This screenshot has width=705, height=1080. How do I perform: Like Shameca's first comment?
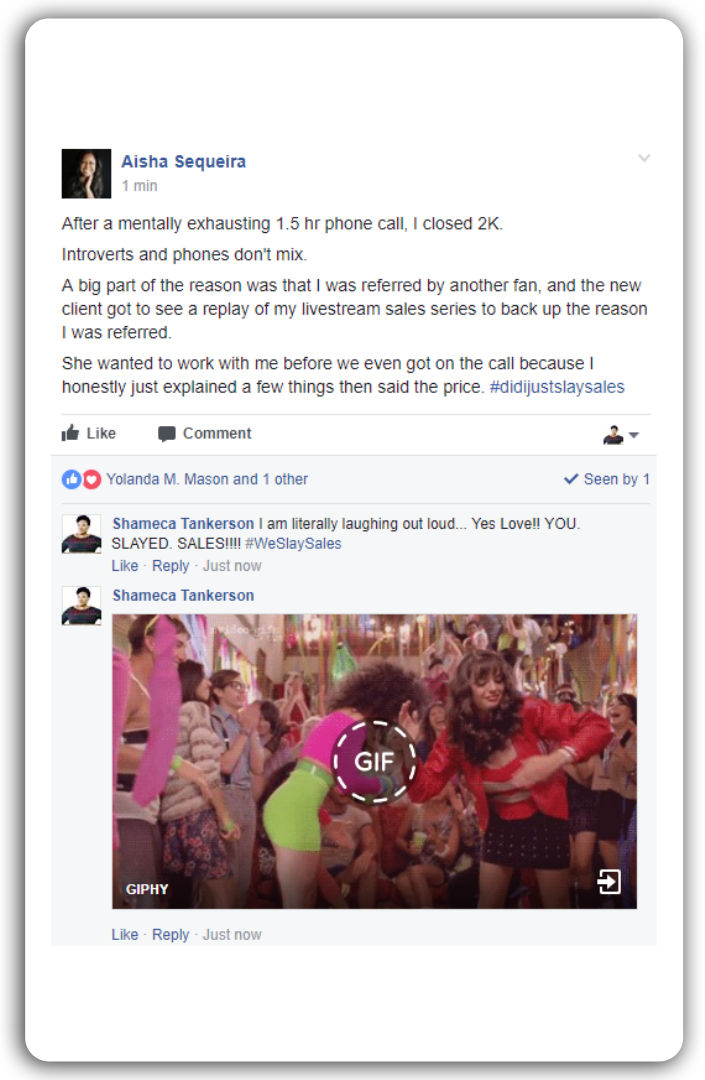pyautogui.click(x=125, y=565)
